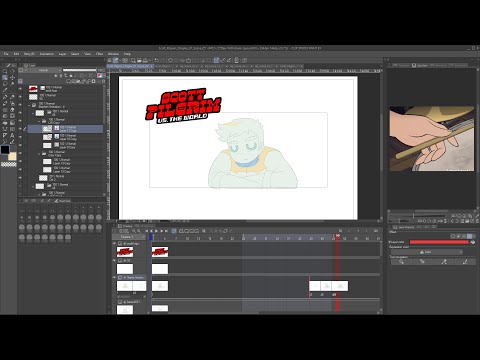Click red current-frame marker on timeline ruler
480x360 pixels.
[338, 236]
